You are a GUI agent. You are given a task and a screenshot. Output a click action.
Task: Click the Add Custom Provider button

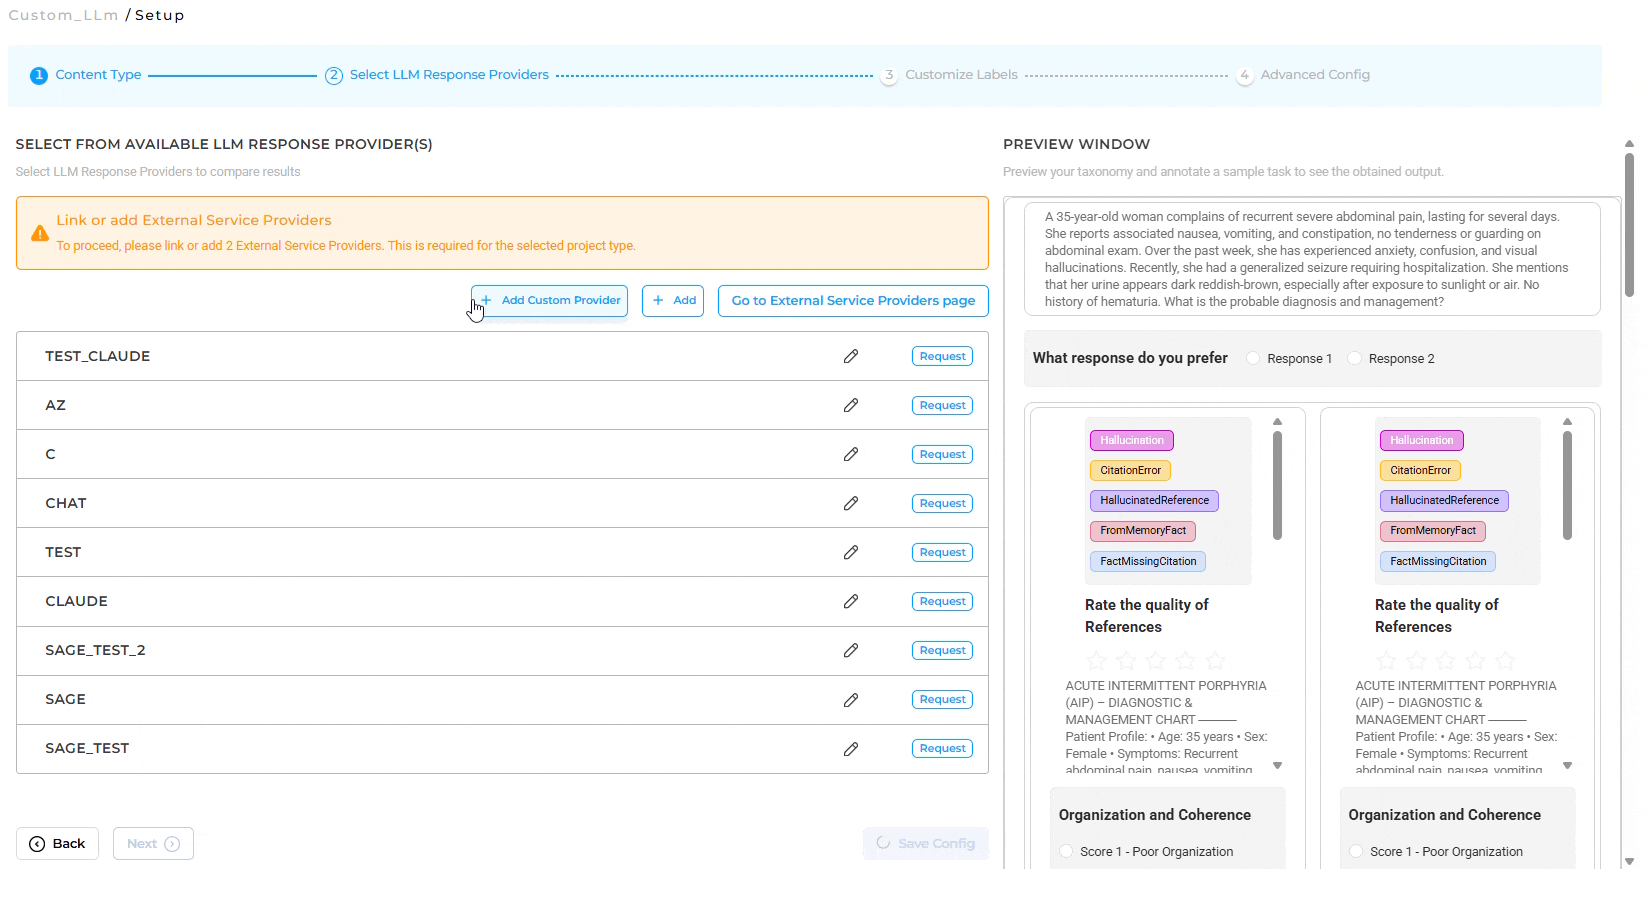click(x=550, y=300)
